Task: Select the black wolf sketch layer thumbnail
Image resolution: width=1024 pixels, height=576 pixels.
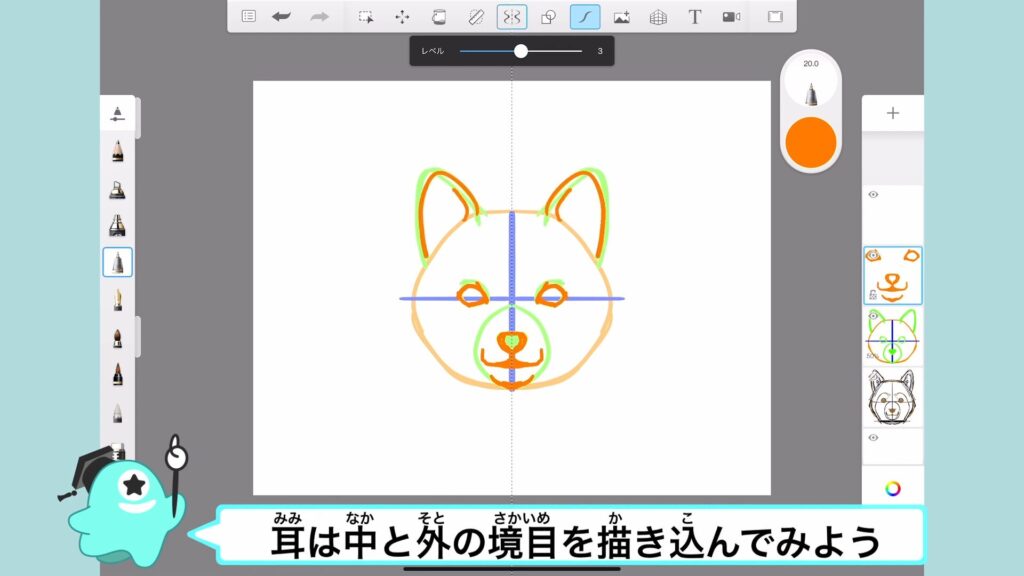Action: tap(892, 397)
